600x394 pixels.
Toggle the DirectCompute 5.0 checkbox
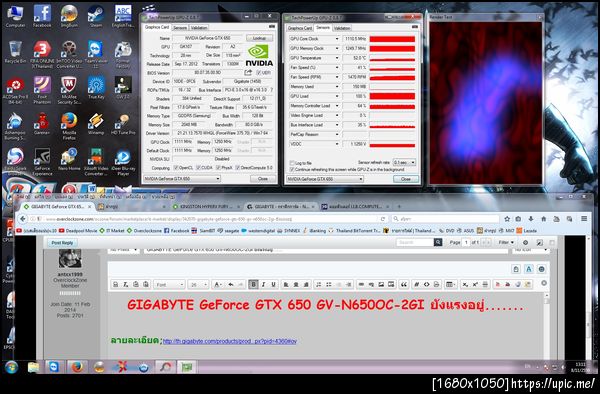[238, 168]
